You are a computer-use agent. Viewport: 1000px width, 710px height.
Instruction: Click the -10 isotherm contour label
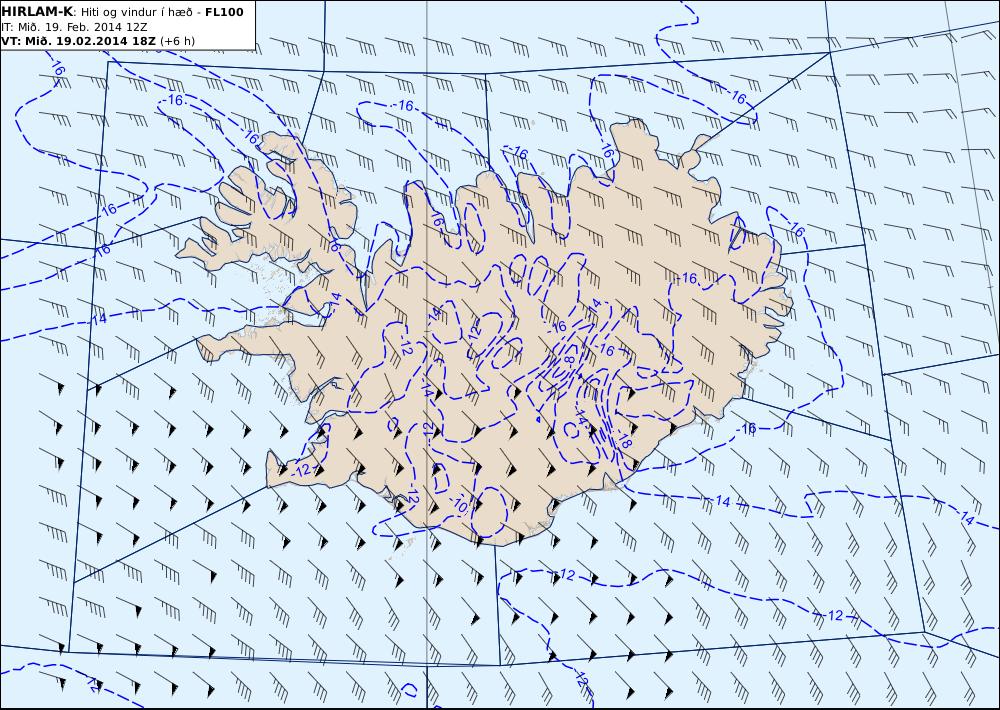[459, 504]
